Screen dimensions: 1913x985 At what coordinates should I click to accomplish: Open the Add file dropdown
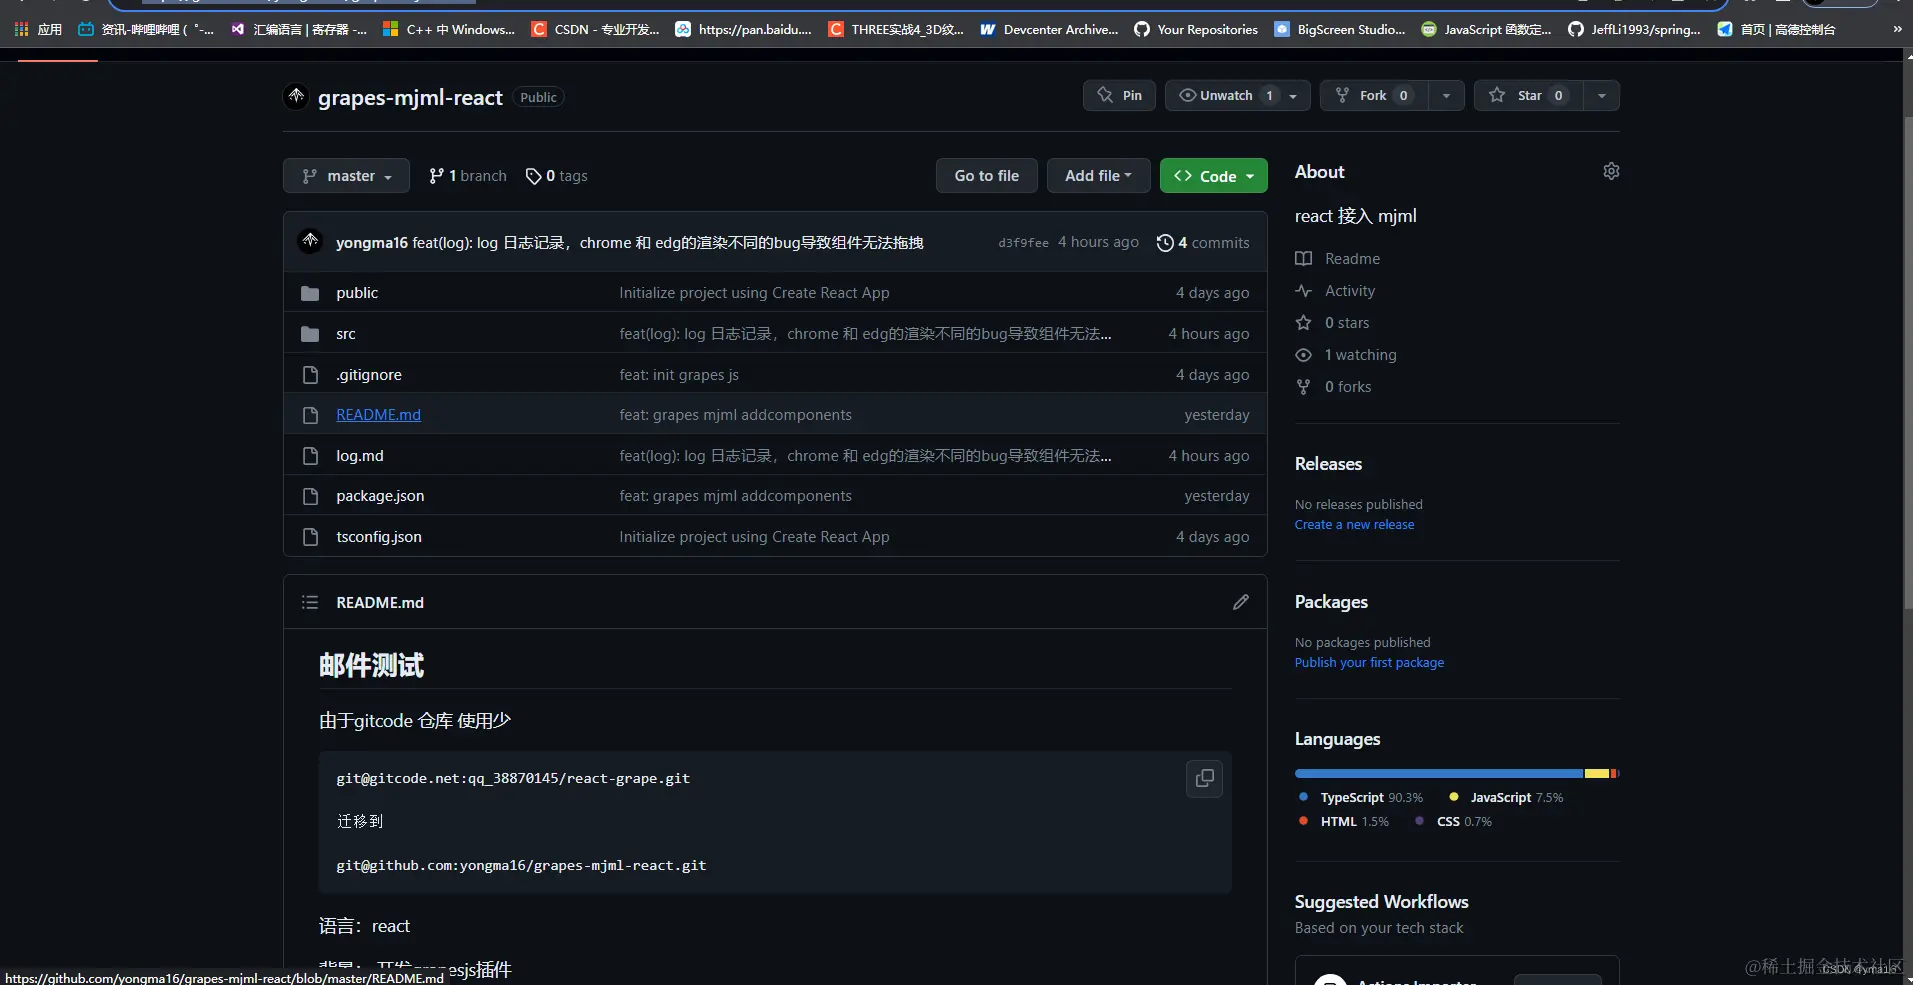click(x=1098, y=175)
